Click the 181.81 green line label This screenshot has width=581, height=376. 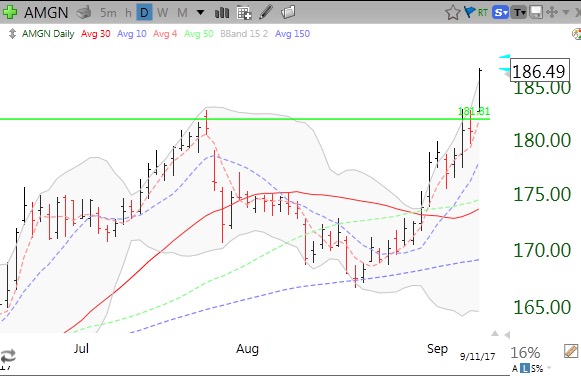pyautogui.click(x=474, y=111)
